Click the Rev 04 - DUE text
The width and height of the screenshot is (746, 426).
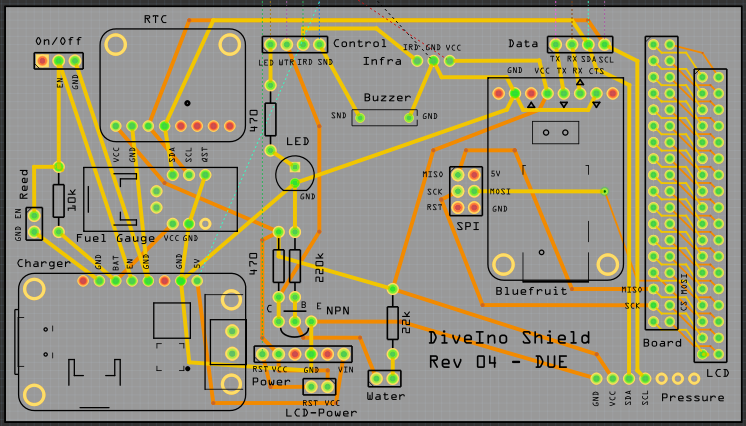(x=498, y=362)
